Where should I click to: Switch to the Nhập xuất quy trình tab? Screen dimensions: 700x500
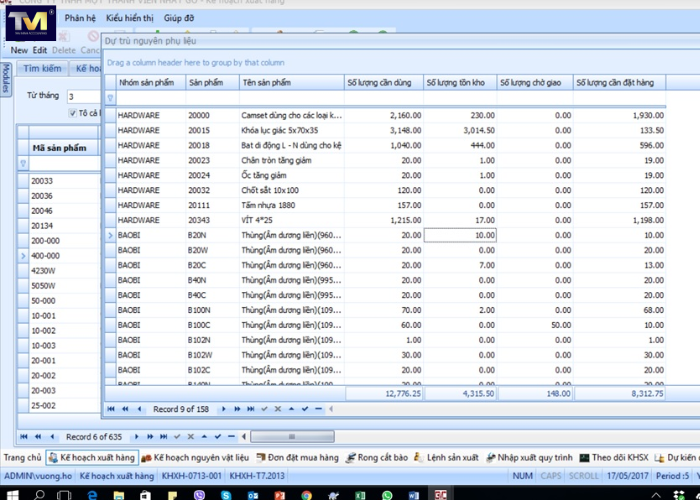529,458
